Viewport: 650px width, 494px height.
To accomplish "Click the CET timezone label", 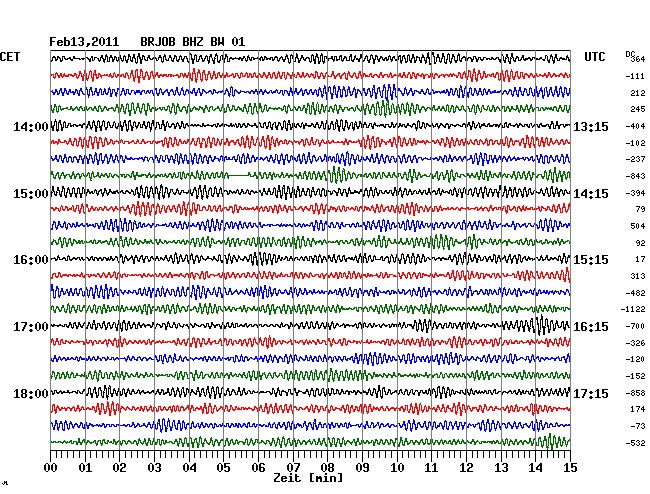I will click(10, 56).
